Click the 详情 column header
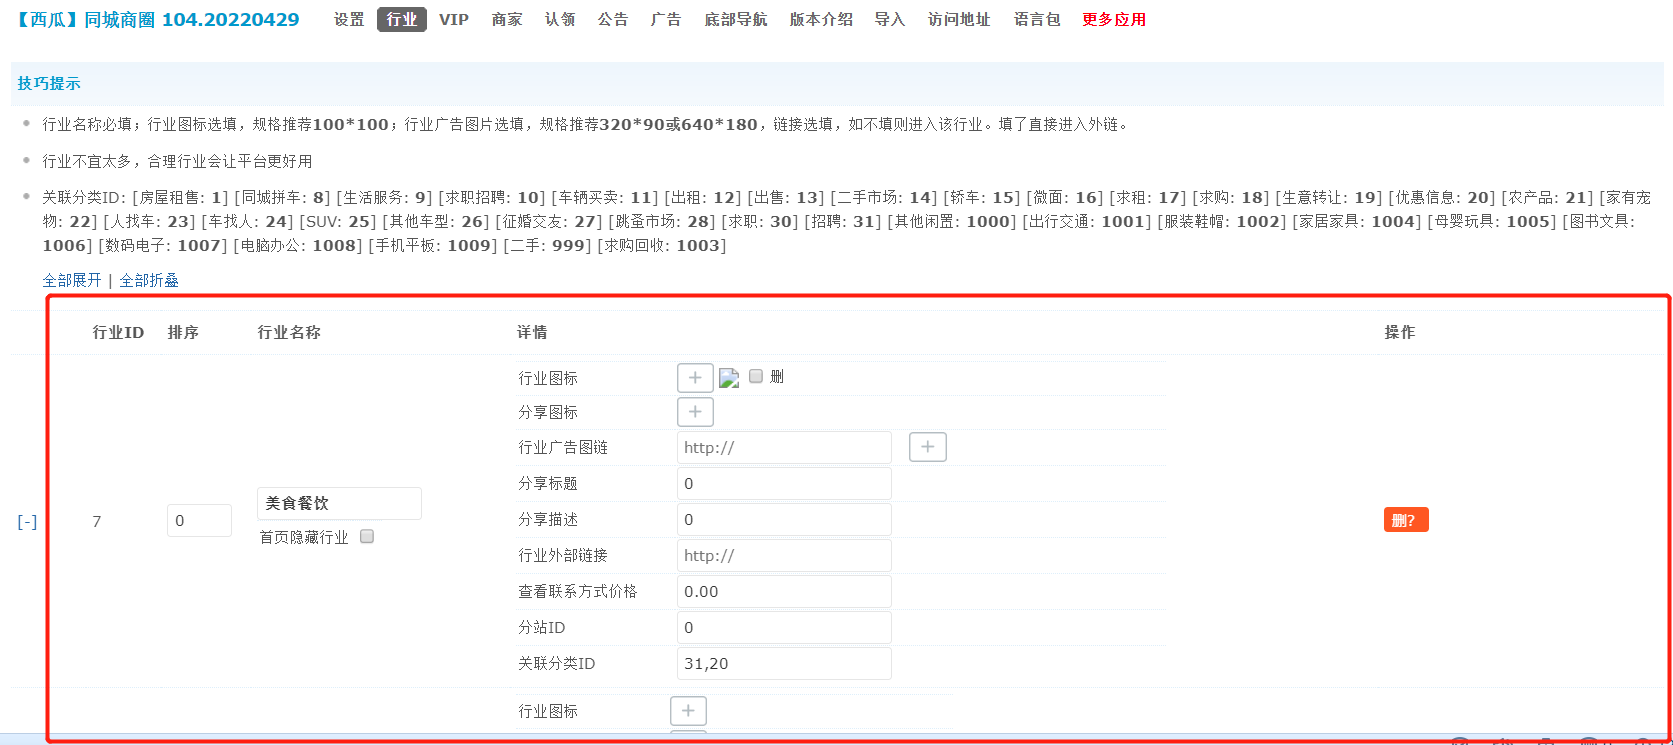The height and width of the screenshot is (745, 1673). pyautogui.click(x=532, y=332)
